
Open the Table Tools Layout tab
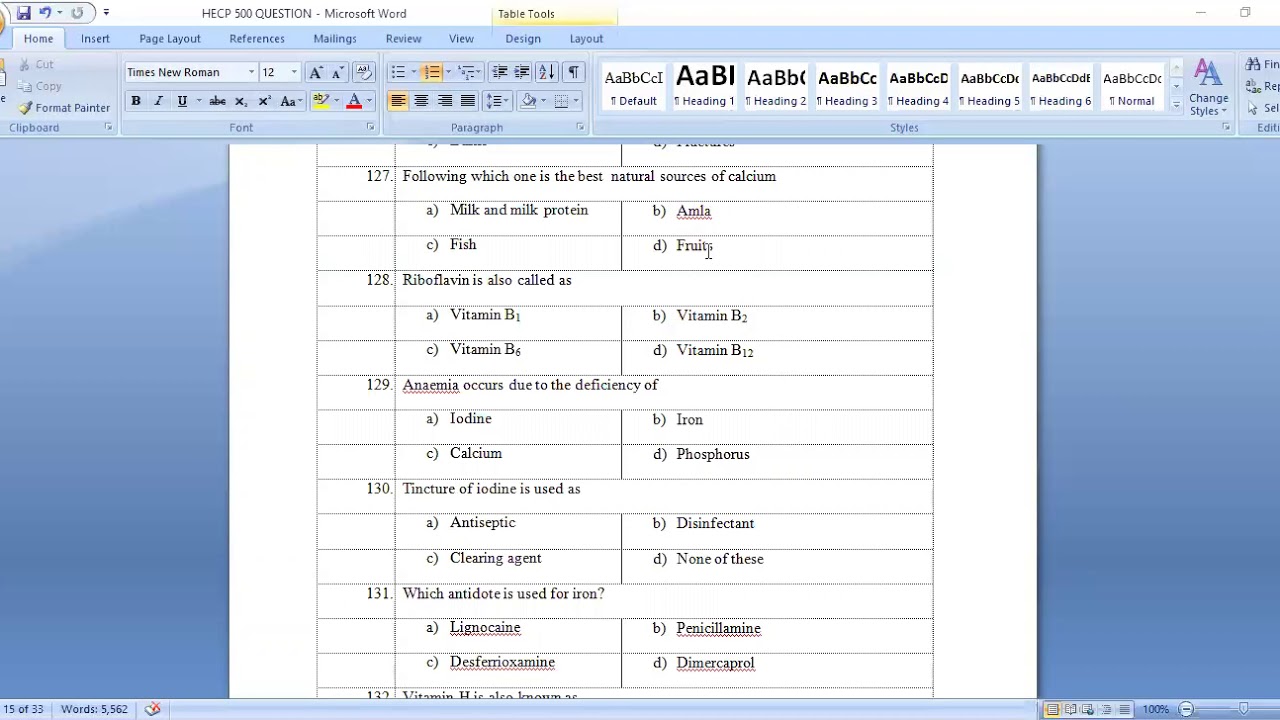tap(586, 39)
